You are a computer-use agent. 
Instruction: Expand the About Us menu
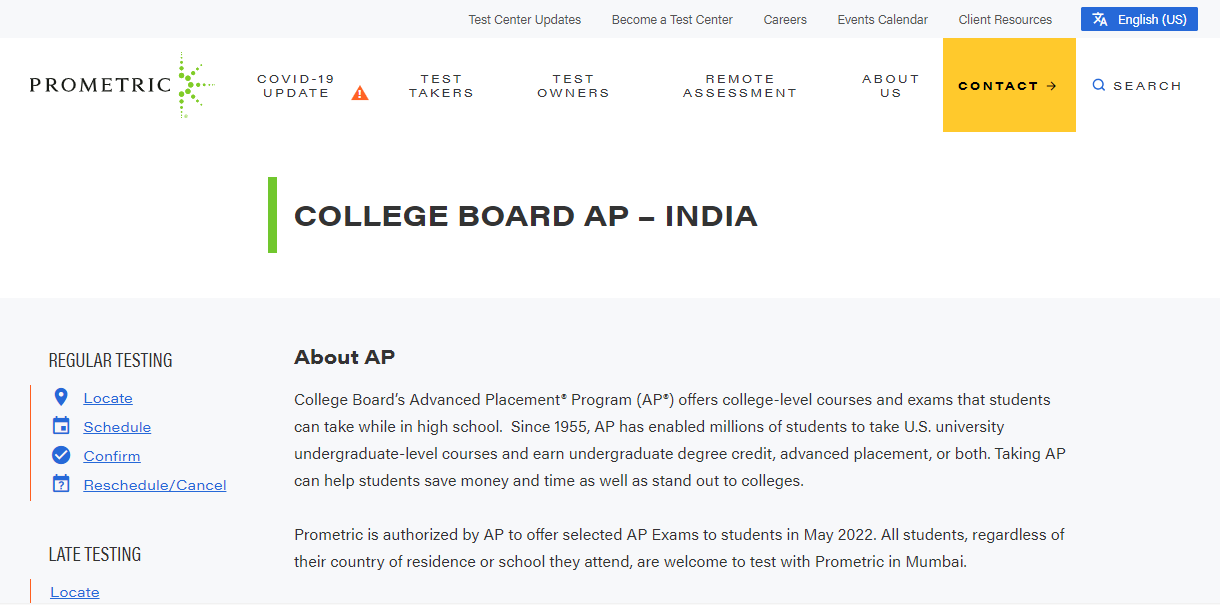891,86
